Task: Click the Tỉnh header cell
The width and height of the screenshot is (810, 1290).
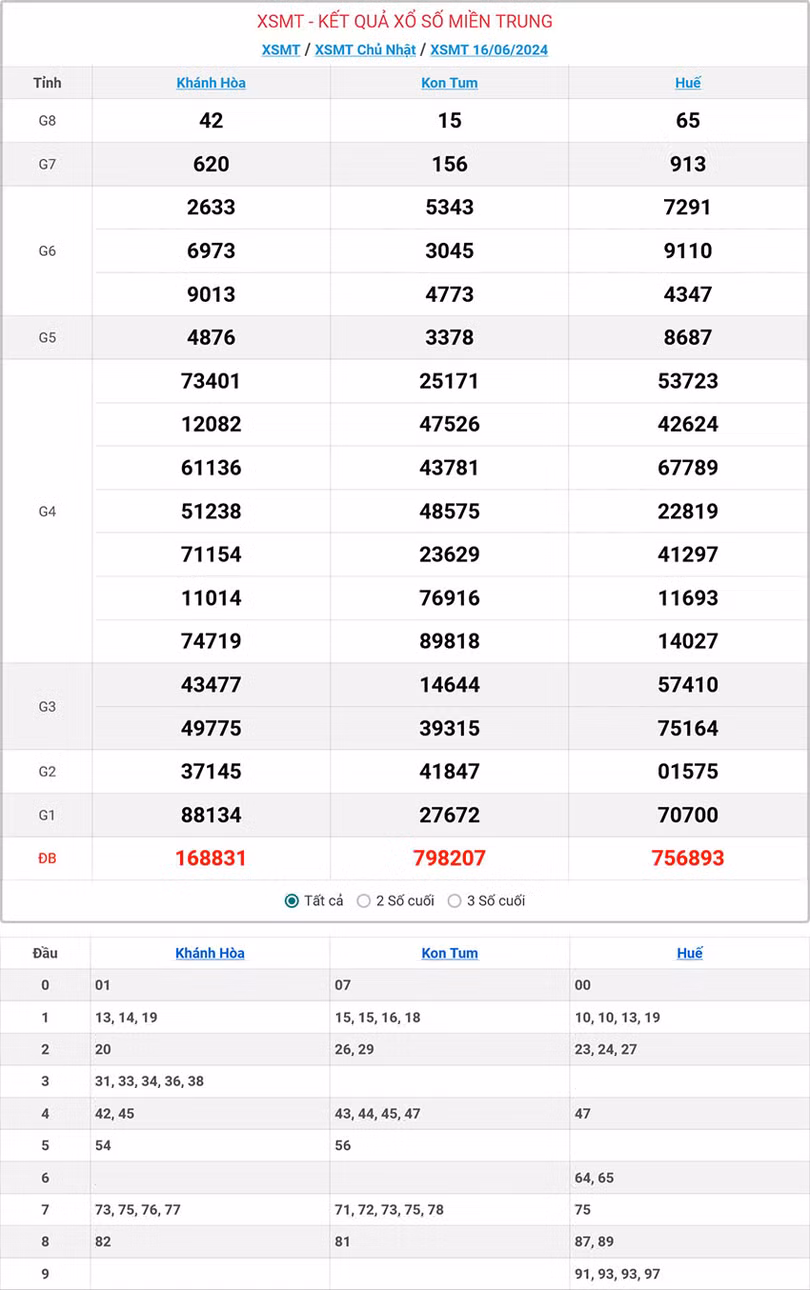Action: pyautogui.click(x=47, y=83)
